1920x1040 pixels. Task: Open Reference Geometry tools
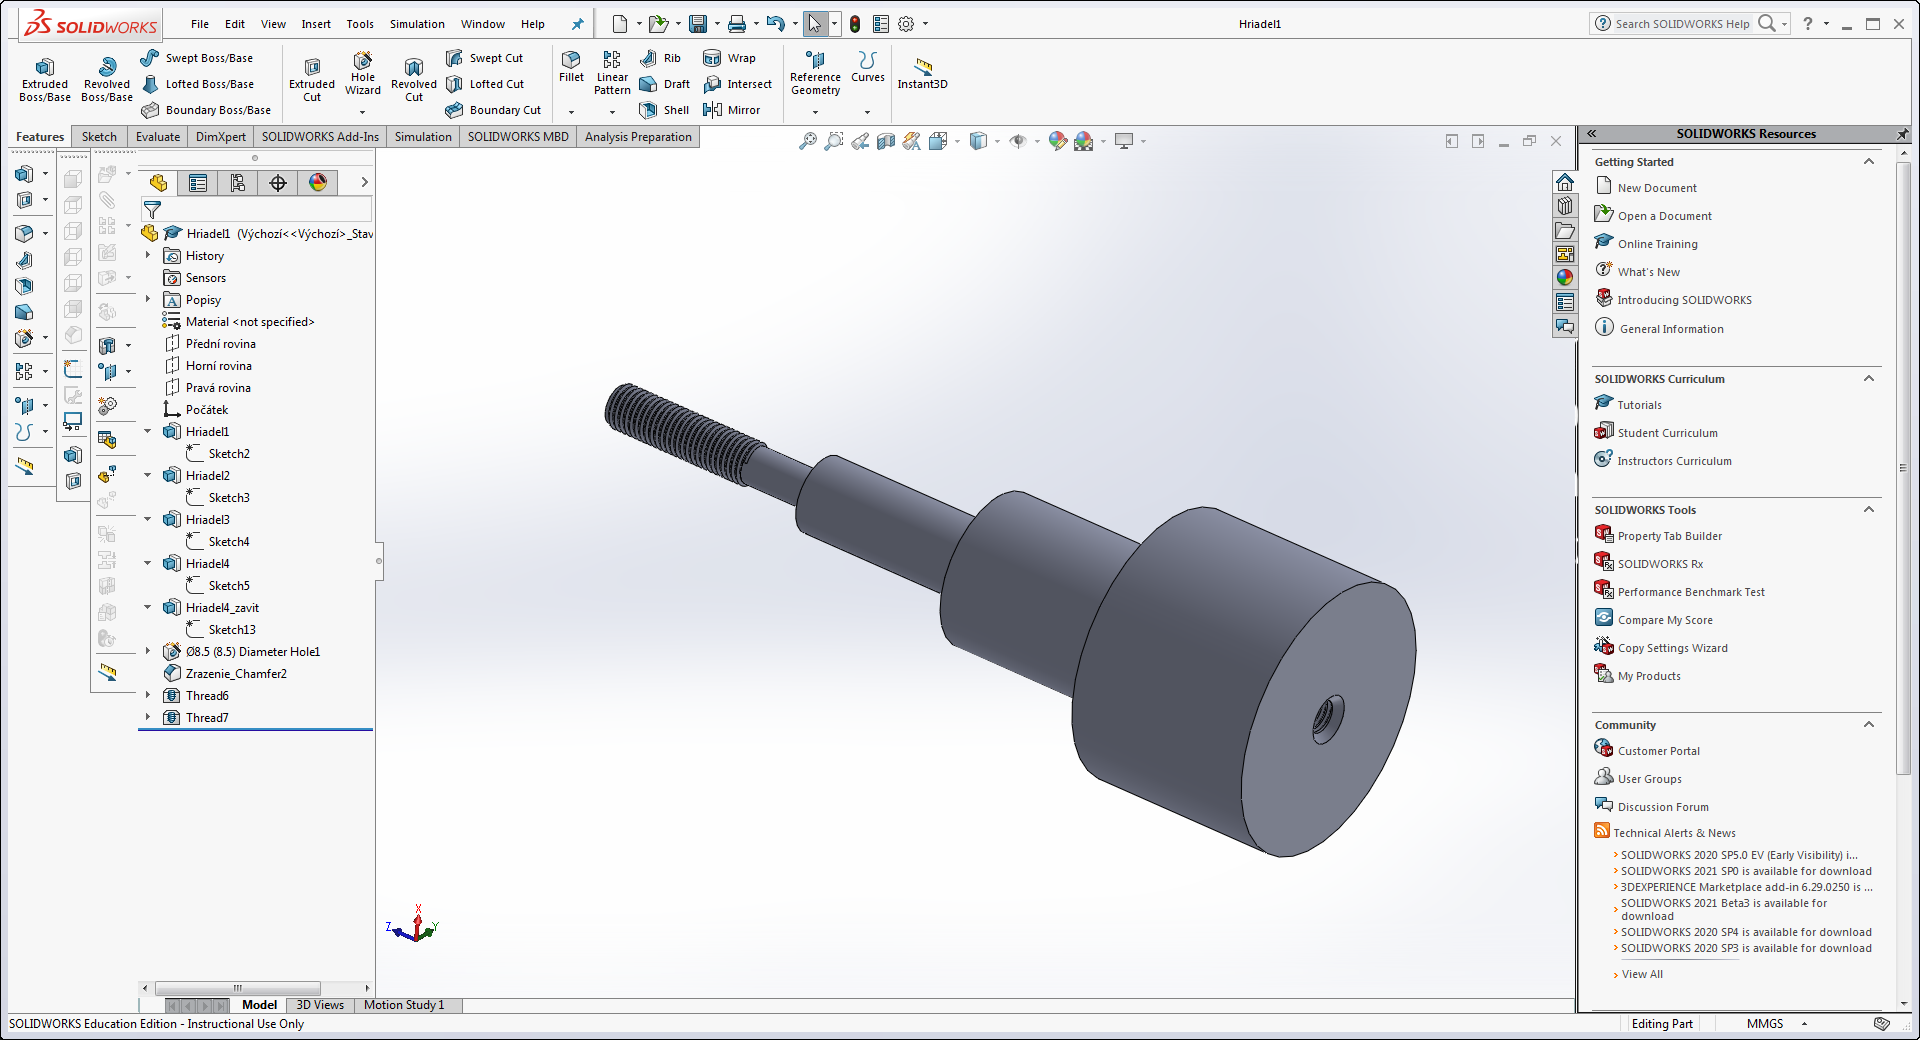815,73
